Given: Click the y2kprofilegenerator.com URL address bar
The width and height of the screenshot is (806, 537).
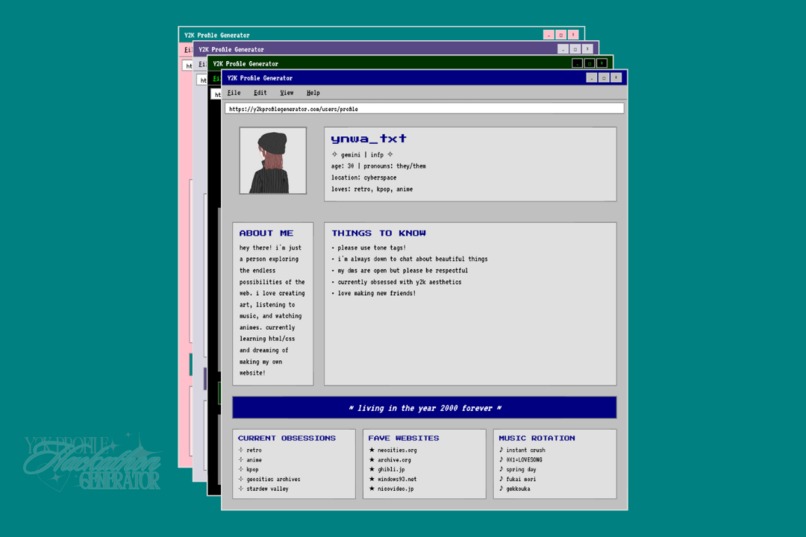Looking at the screenshot, I should coord(425,109).
